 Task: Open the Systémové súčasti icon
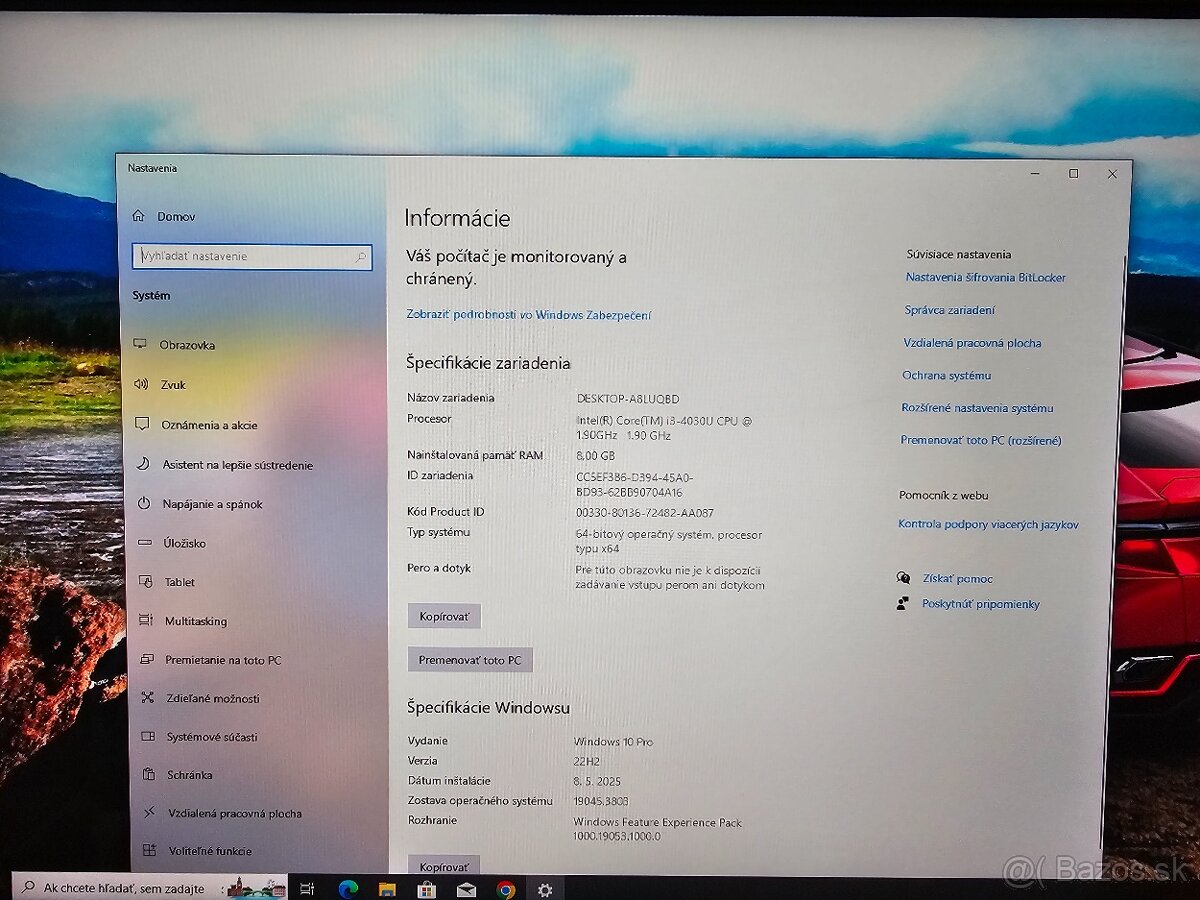point(148,737)
